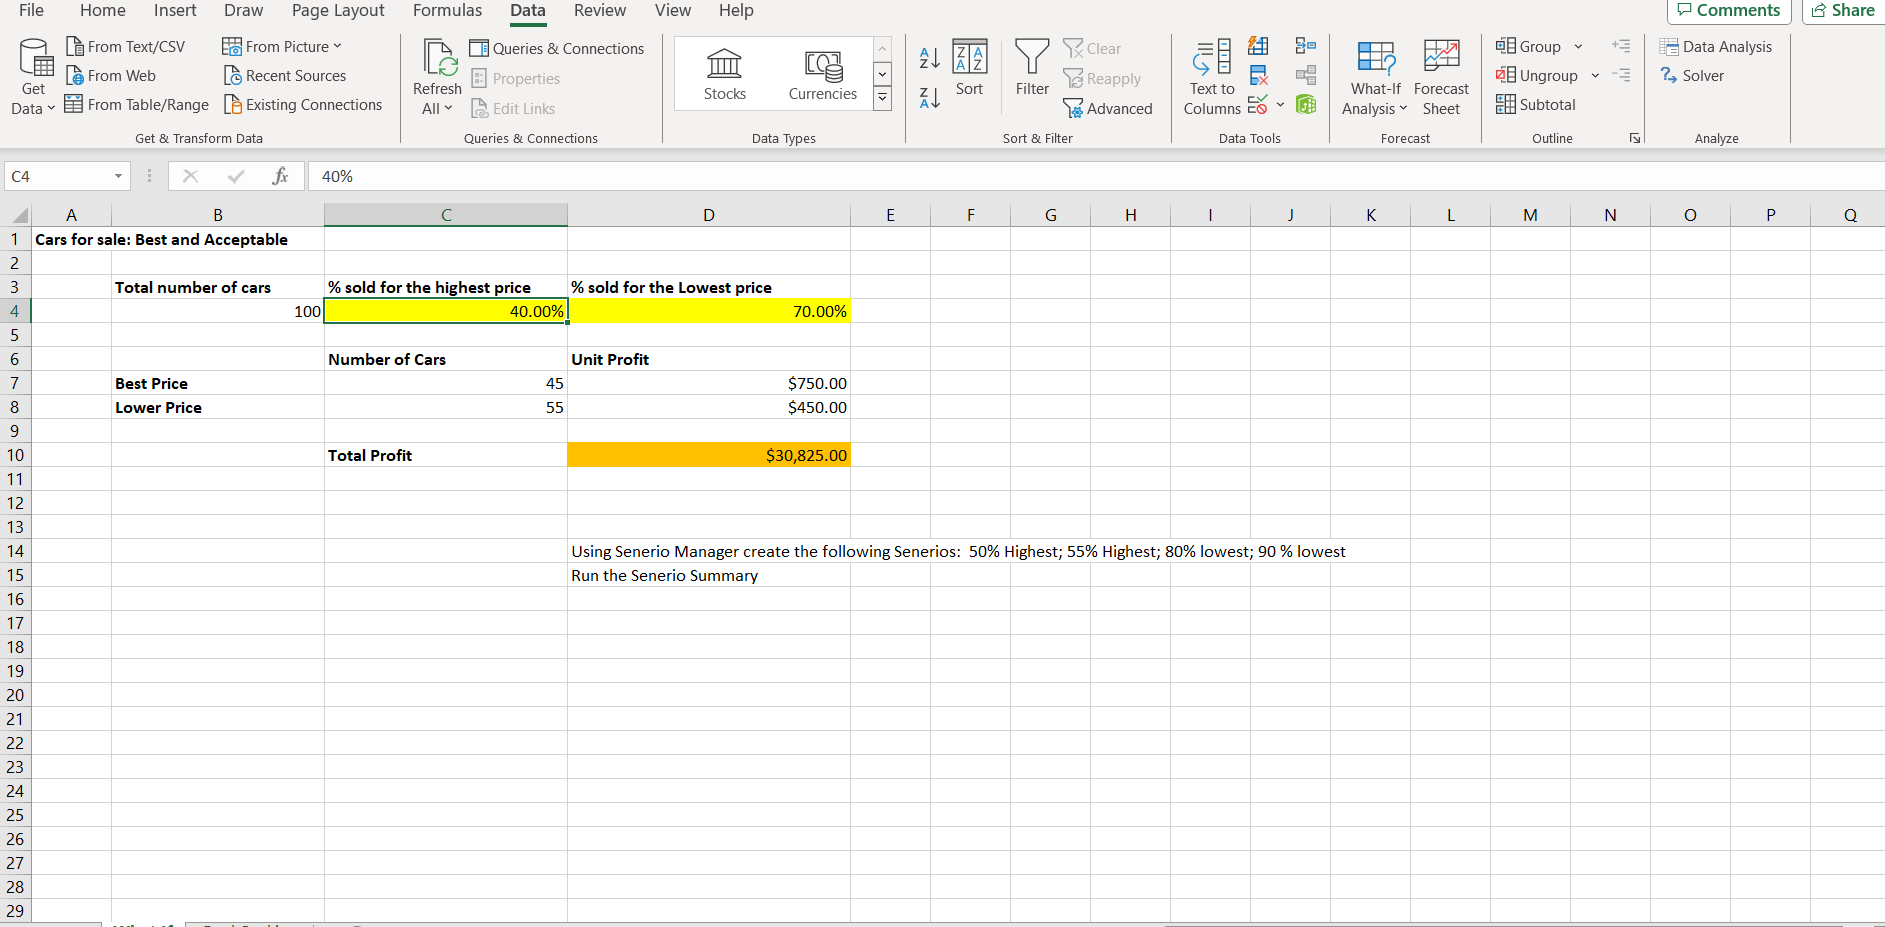Click the Insert Function fx icon
Viewport: 1885px width, 927px height.
(x=281, y=176)
